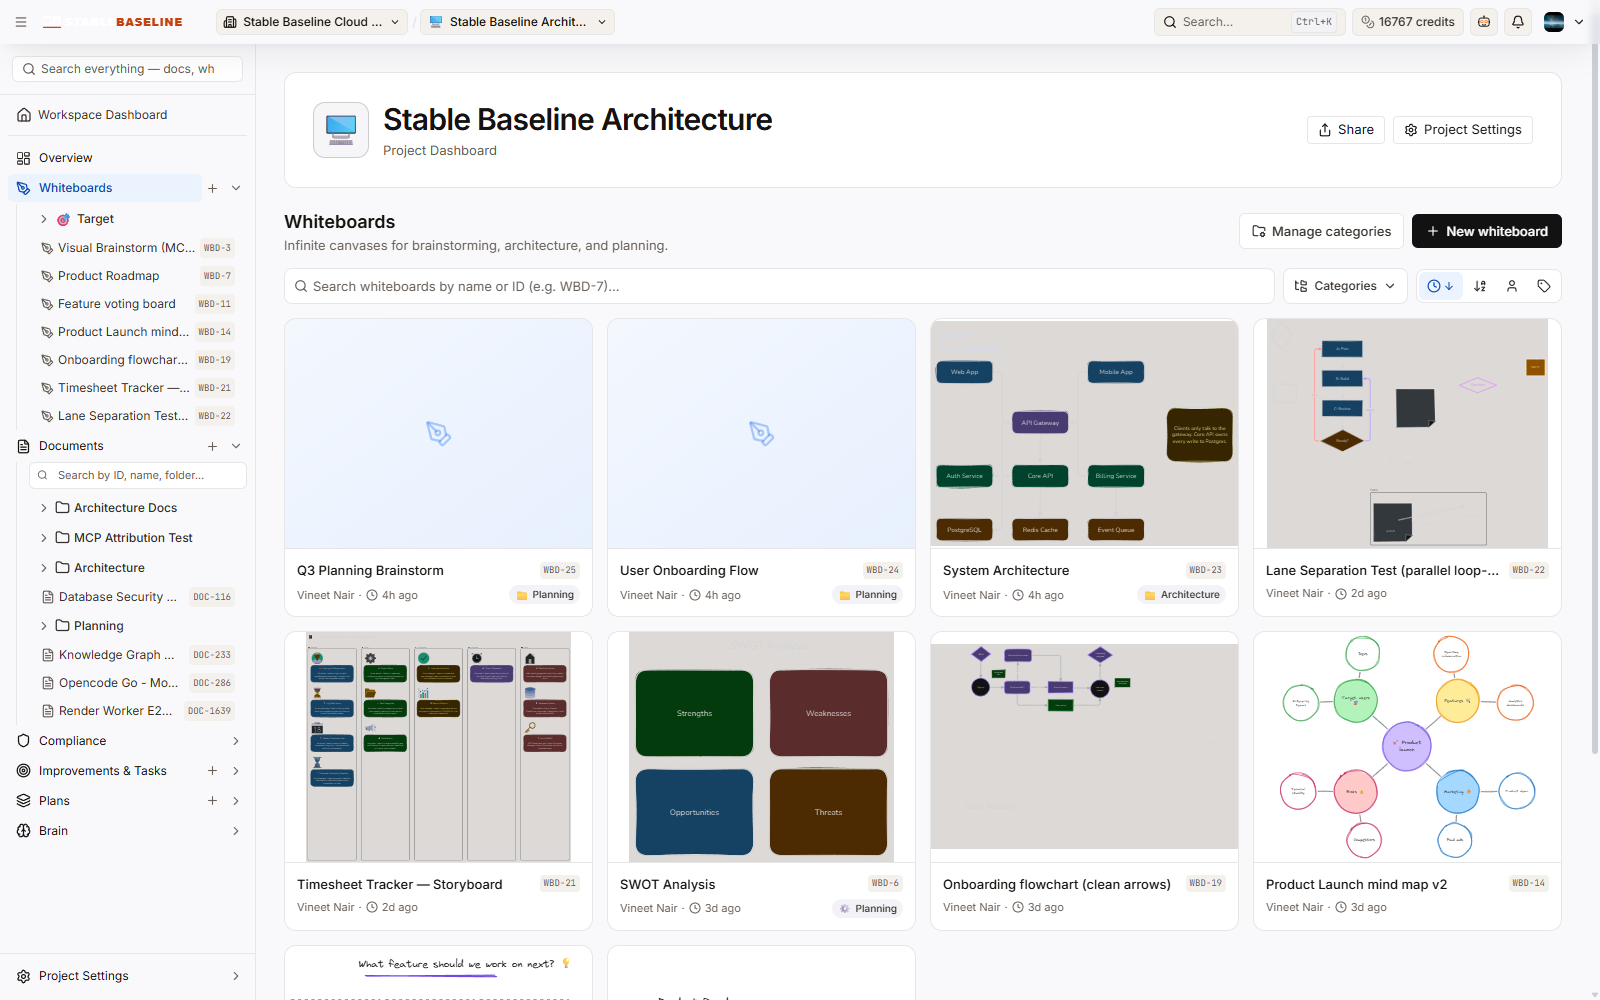Open Visual Brainstorm WBD-3 in sidebar
The height and width of the screenshot is (1000, 1600).
coord(137,248)
